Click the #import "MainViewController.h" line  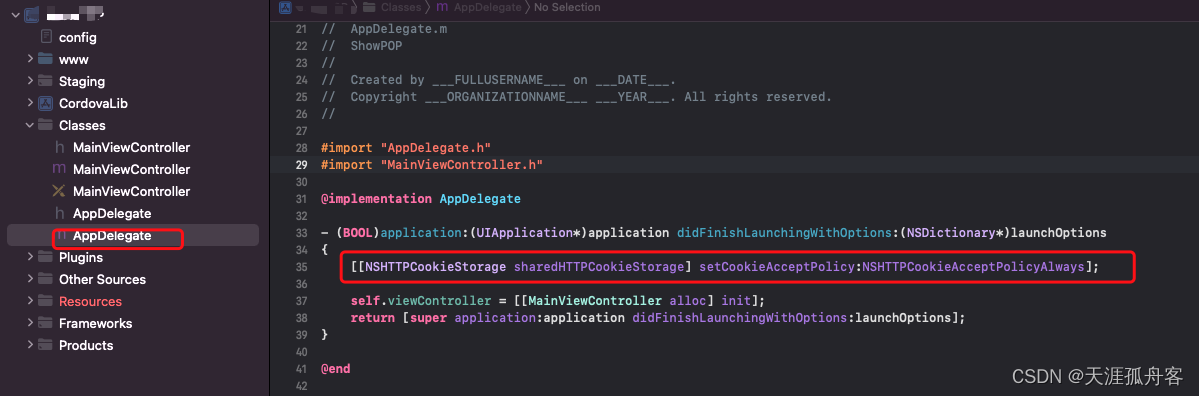tap(432, 164)
